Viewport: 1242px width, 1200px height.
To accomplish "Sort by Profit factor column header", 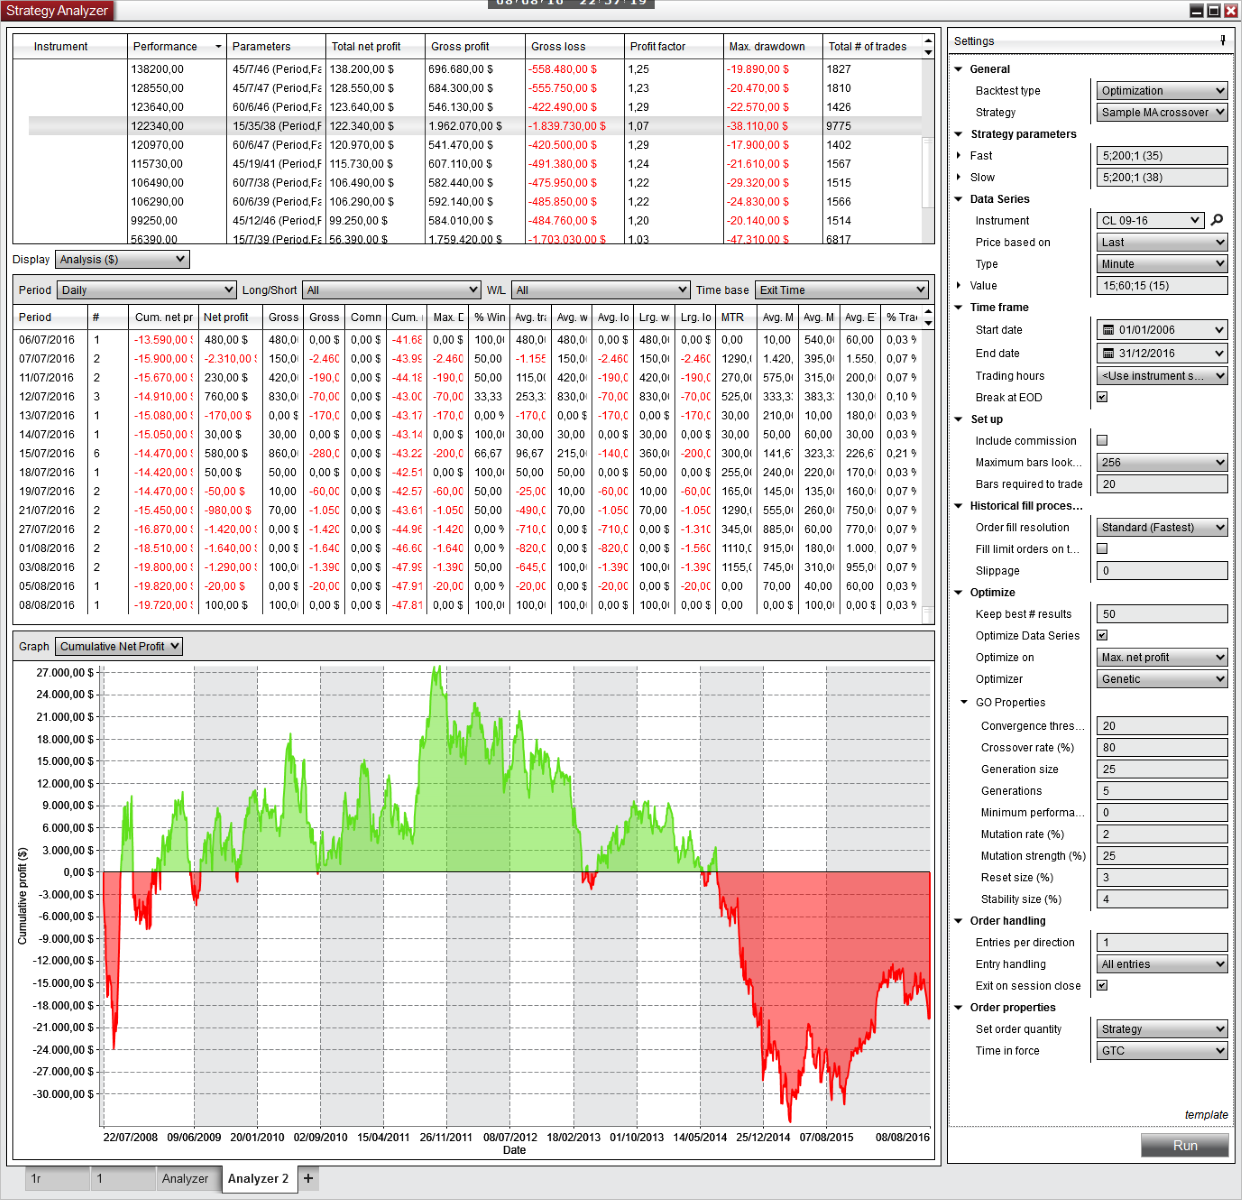I will click(674, 46).
